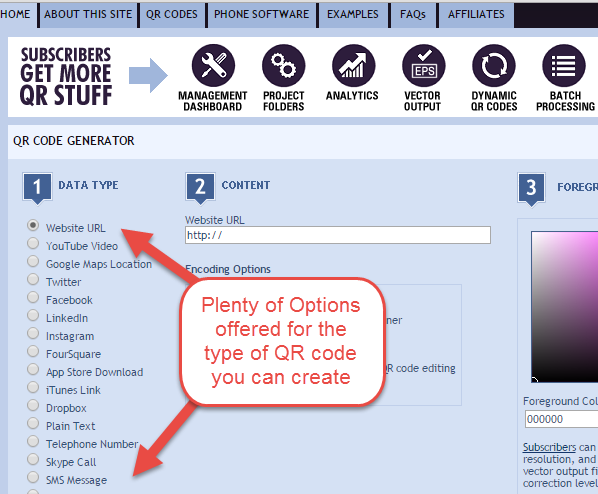Select the FourSquare radio button
598x494 pixels.
click(33, 351)
